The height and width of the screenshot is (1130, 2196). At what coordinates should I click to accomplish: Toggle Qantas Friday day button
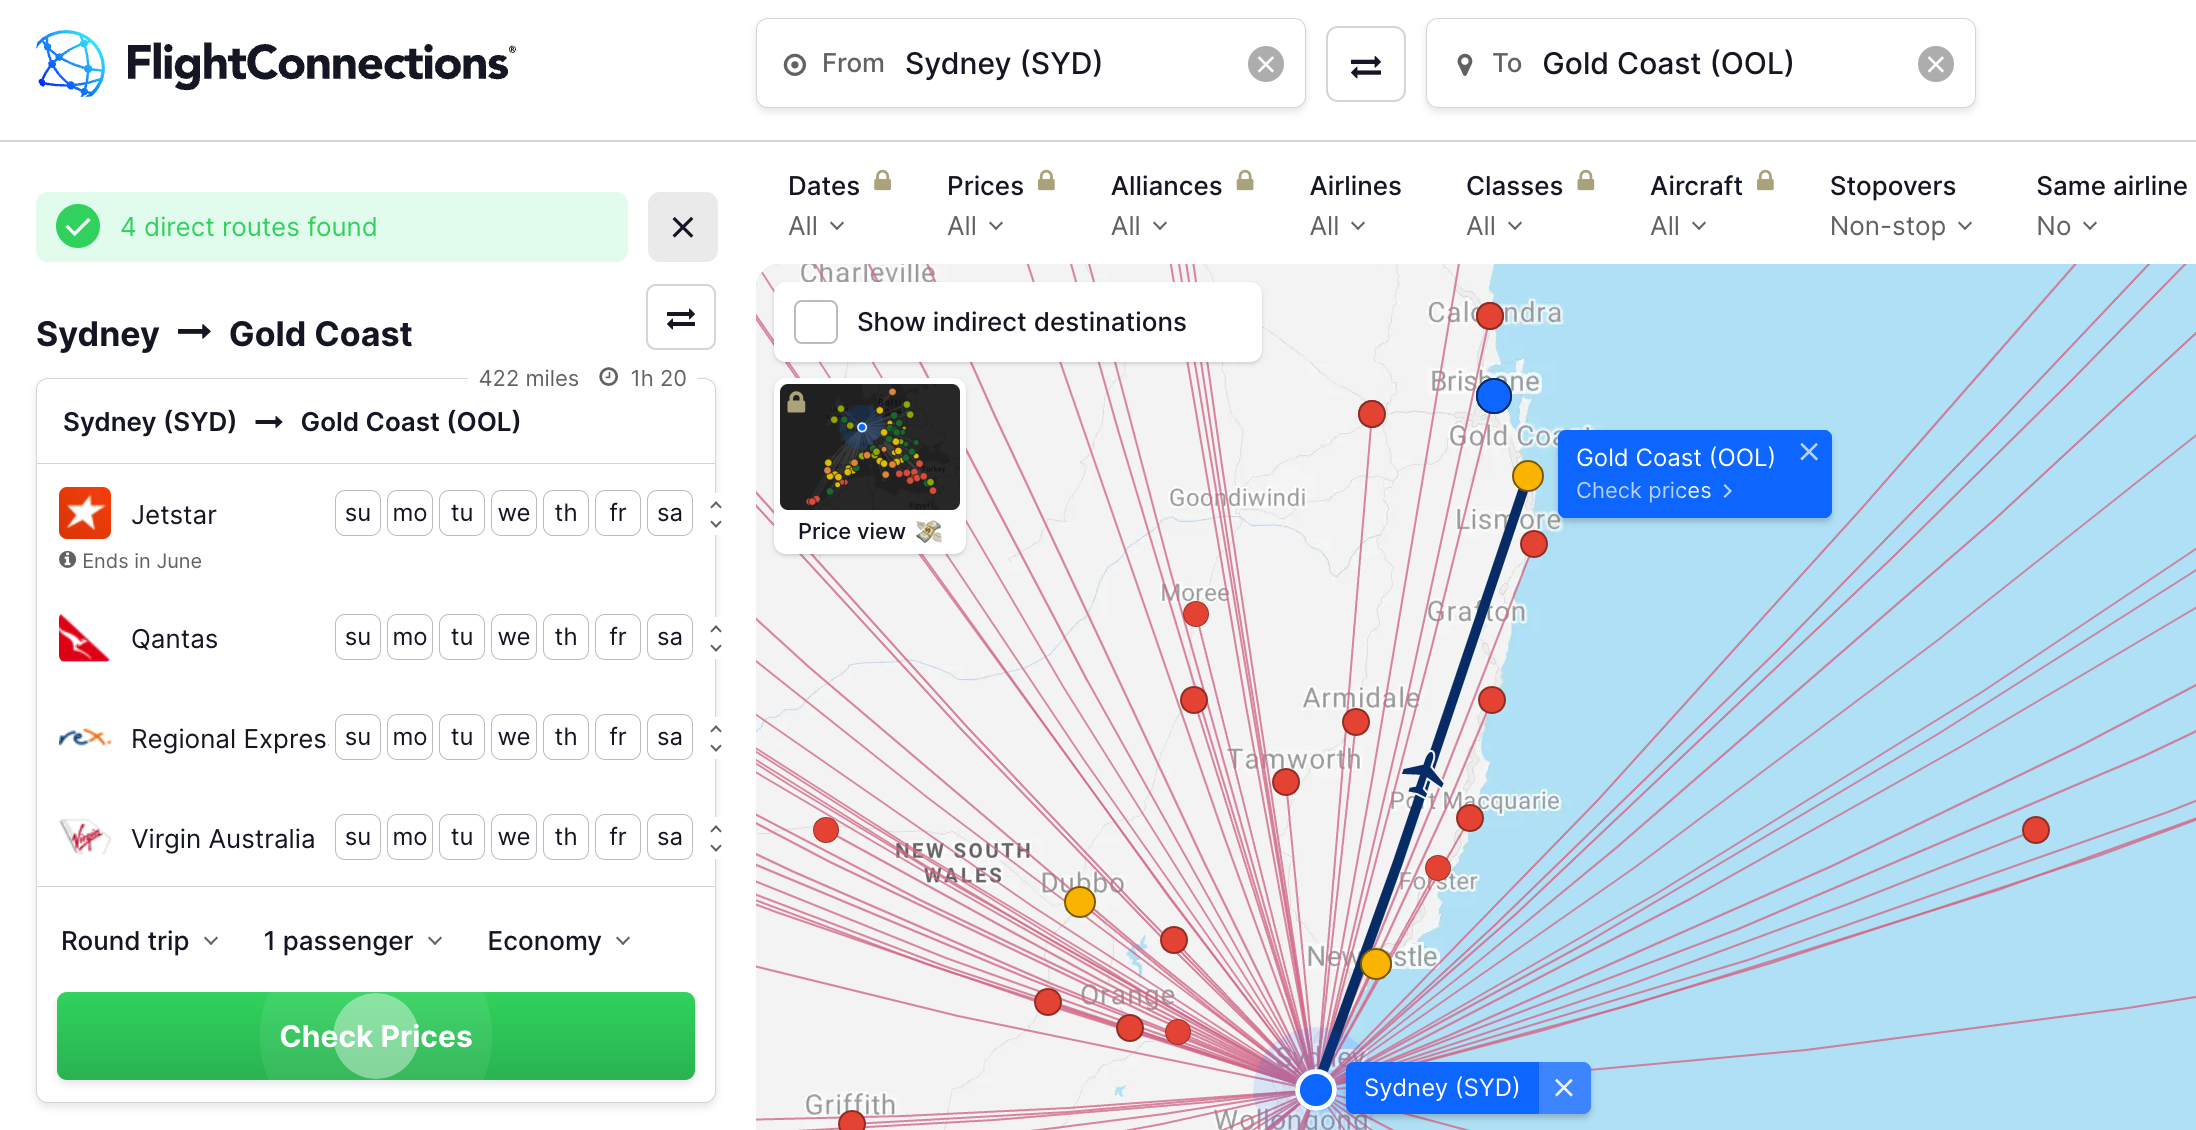click(617, 637)
